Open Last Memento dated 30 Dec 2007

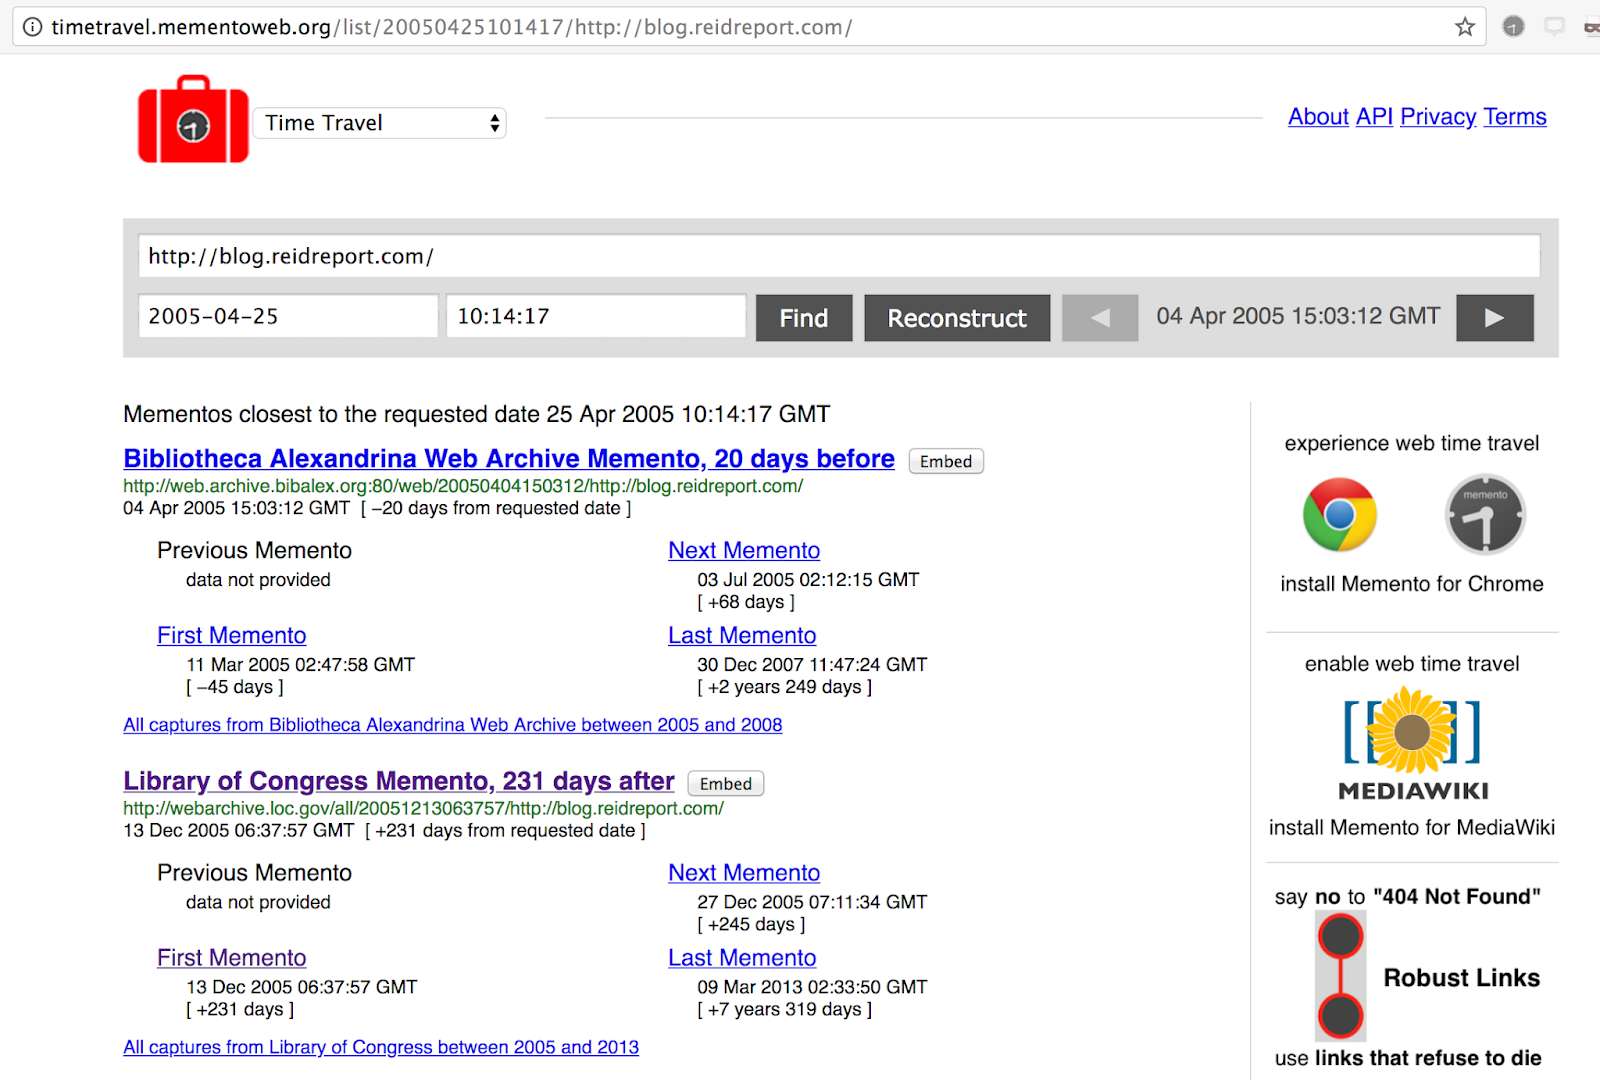(742, 635)
